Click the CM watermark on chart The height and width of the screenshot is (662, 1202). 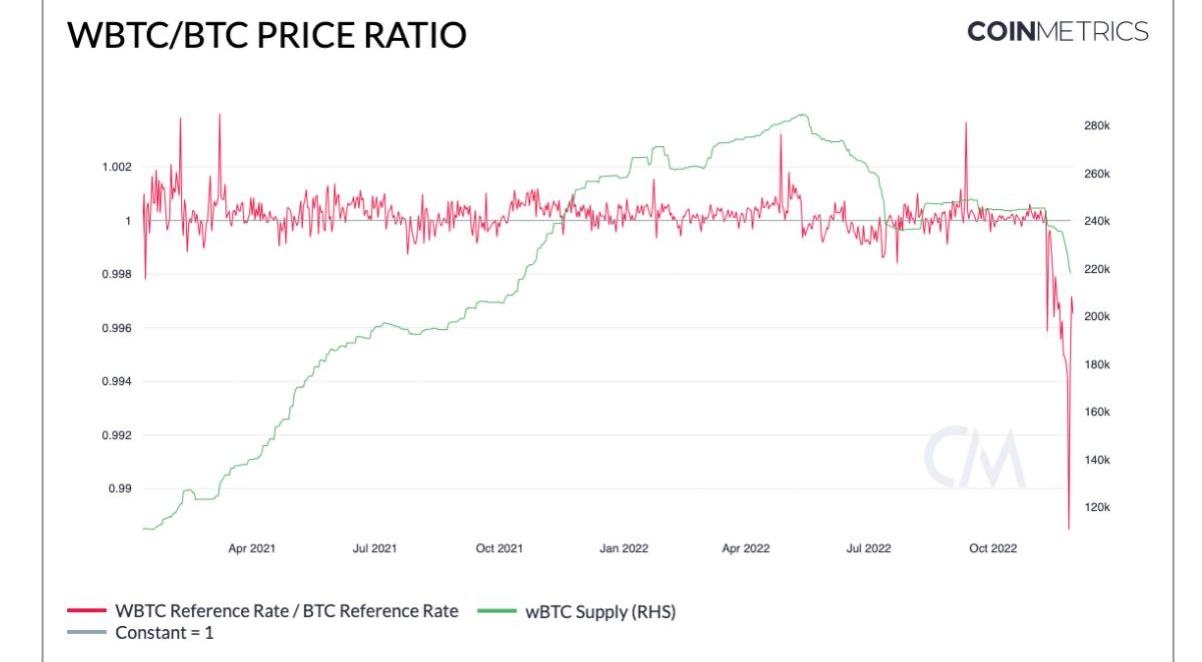[x=974, y=459]
